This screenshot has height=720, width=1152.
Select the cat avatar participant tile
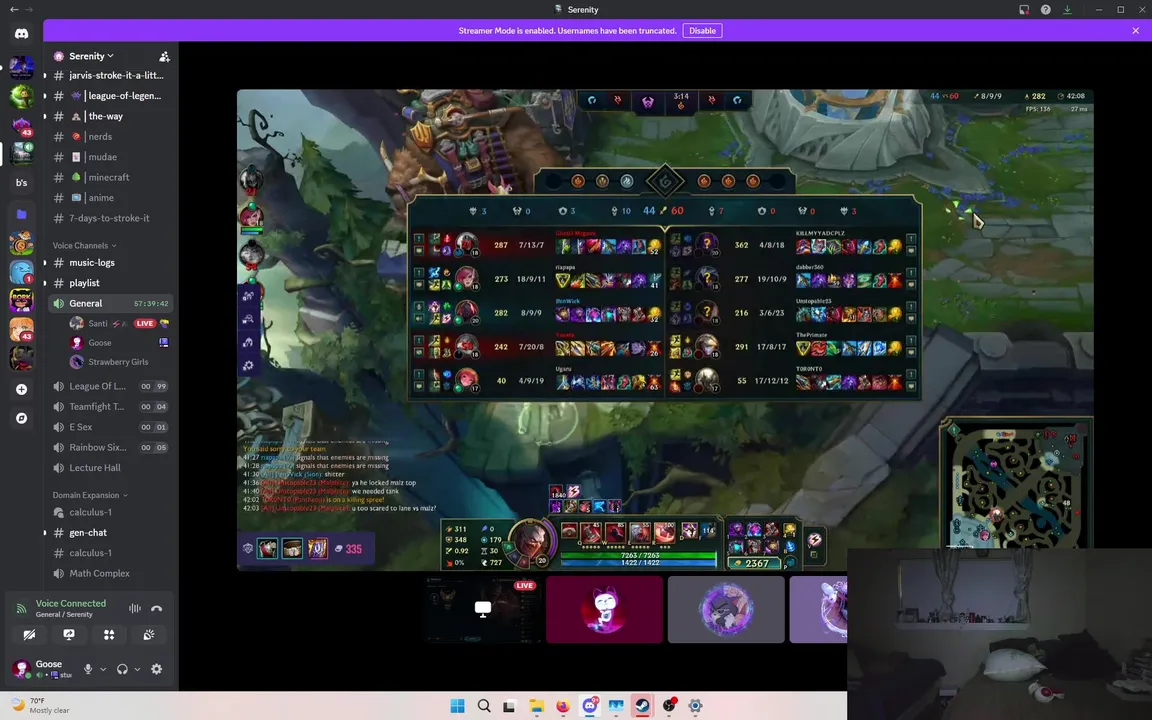tap(604, 609)
